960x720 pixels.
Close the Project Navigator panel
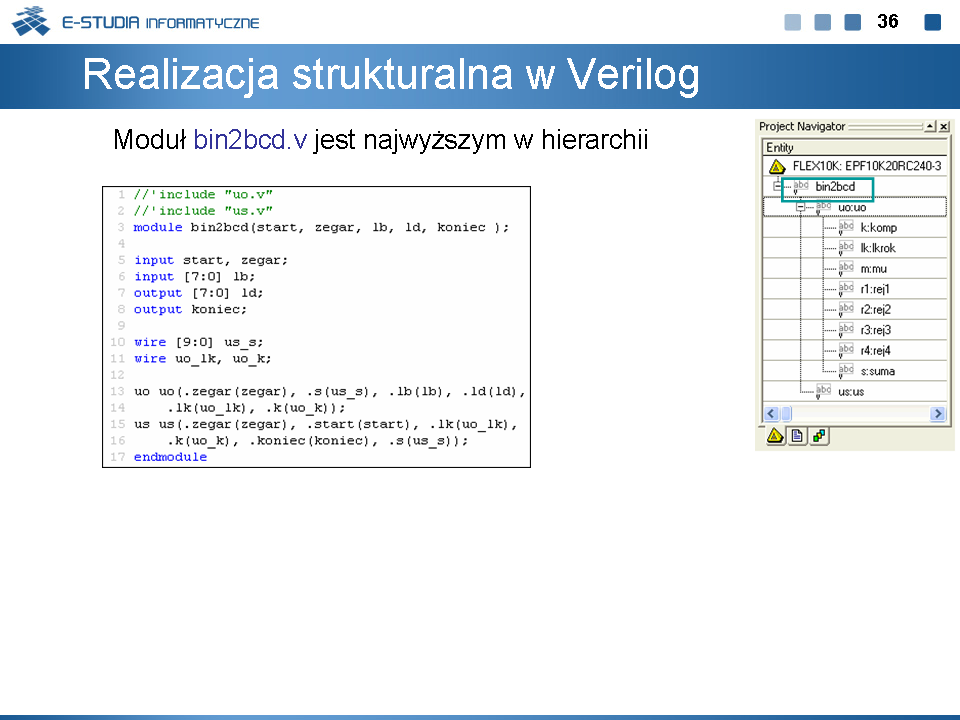point(944,127)
